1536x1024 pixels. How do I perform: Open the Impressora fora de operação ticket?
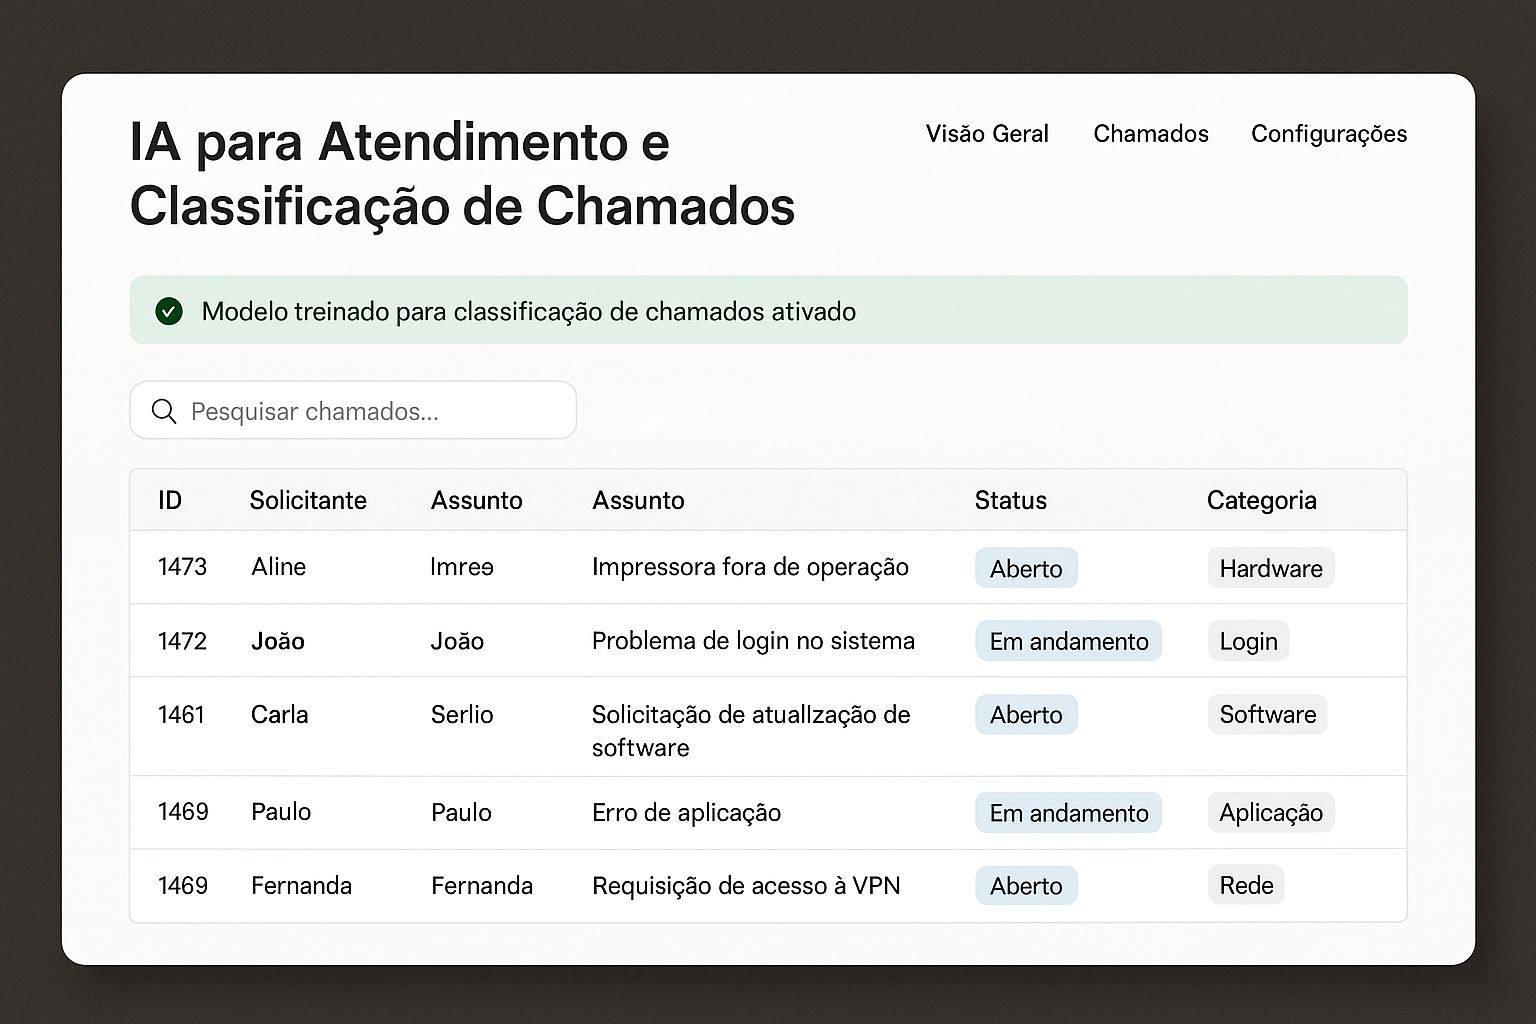point(750,567)
